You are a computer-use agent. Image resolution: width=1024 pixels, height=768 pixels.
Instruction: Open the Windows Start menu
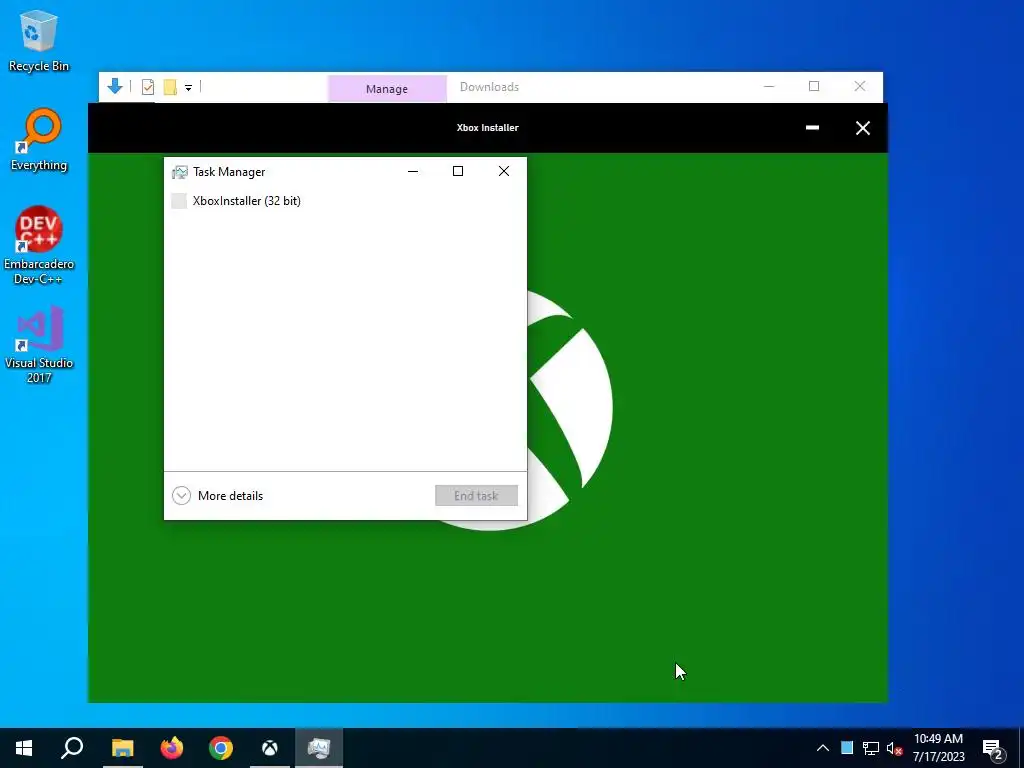(24, 748)
